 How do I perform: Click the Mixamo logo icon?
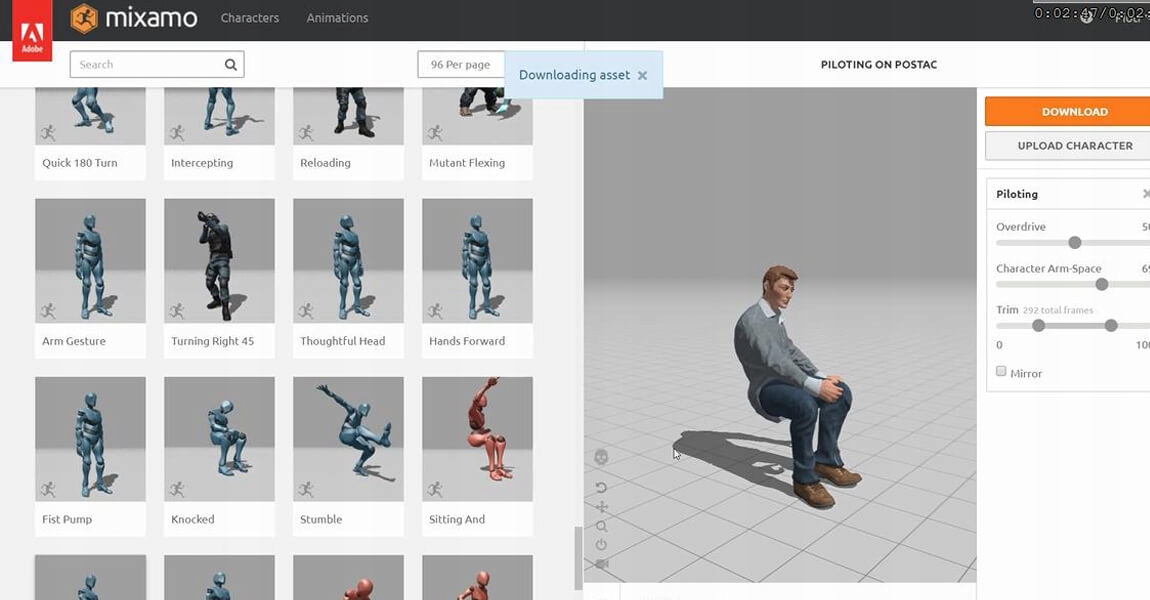[85, 18]
